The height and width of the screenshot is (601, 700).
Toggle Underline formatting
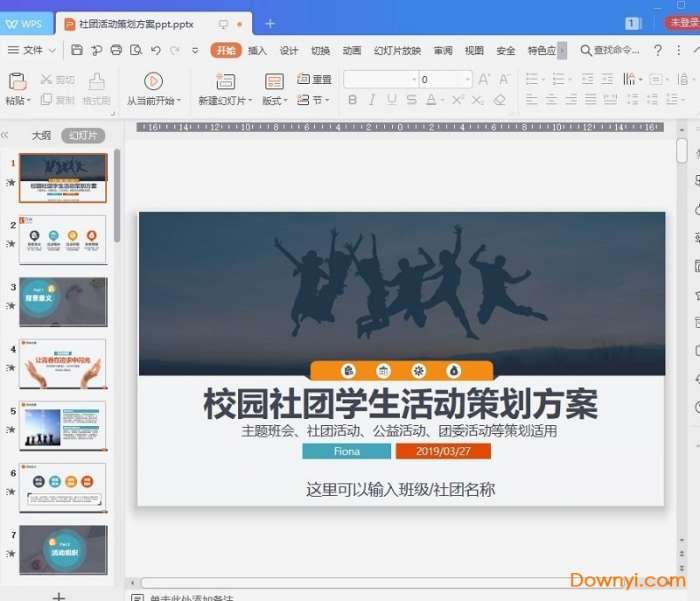point(391,100)
